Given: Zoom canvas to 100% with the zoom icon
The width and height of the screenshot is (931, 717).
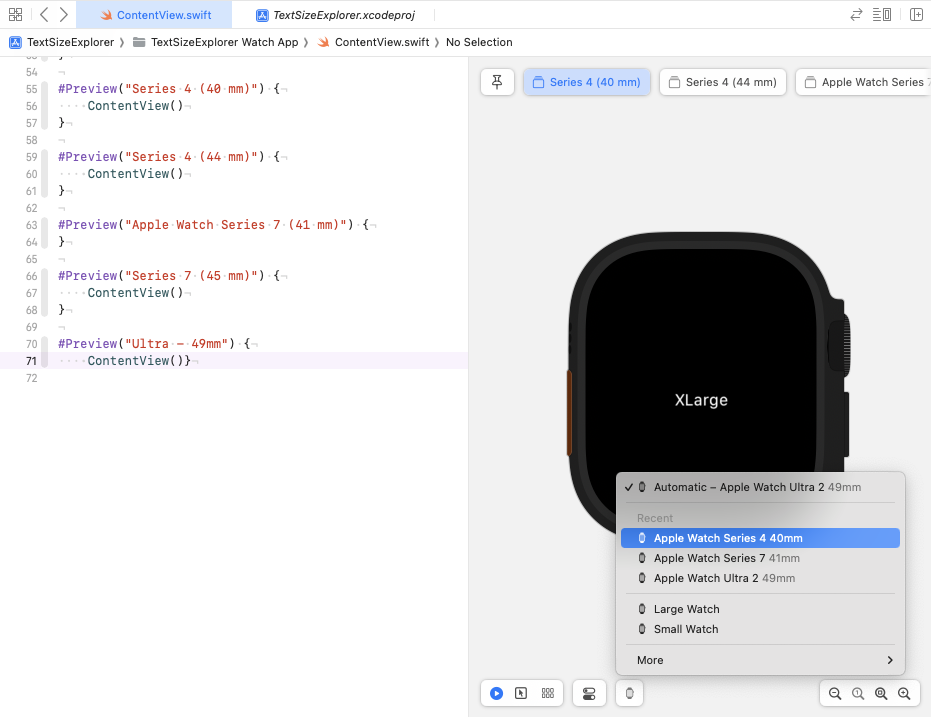Looking at the screenshot, I should coord(858,693).
